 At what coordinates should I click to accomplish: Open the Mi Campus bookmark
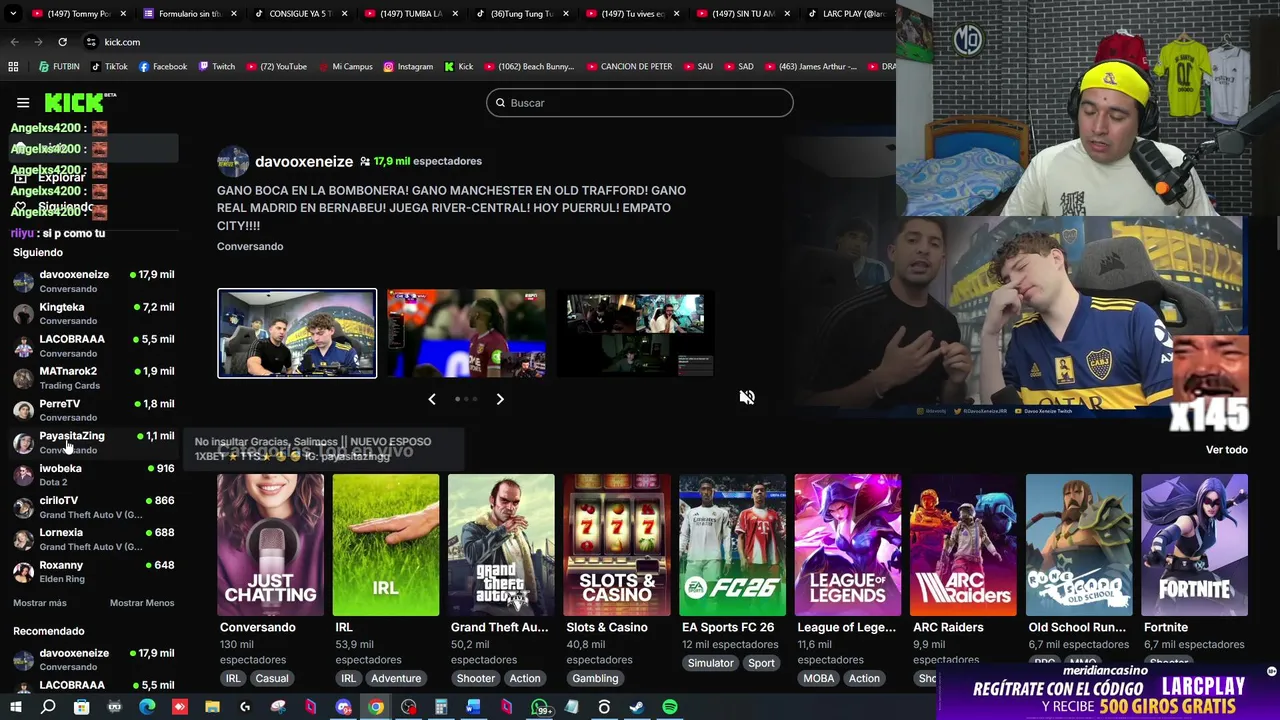coord(345,67)
